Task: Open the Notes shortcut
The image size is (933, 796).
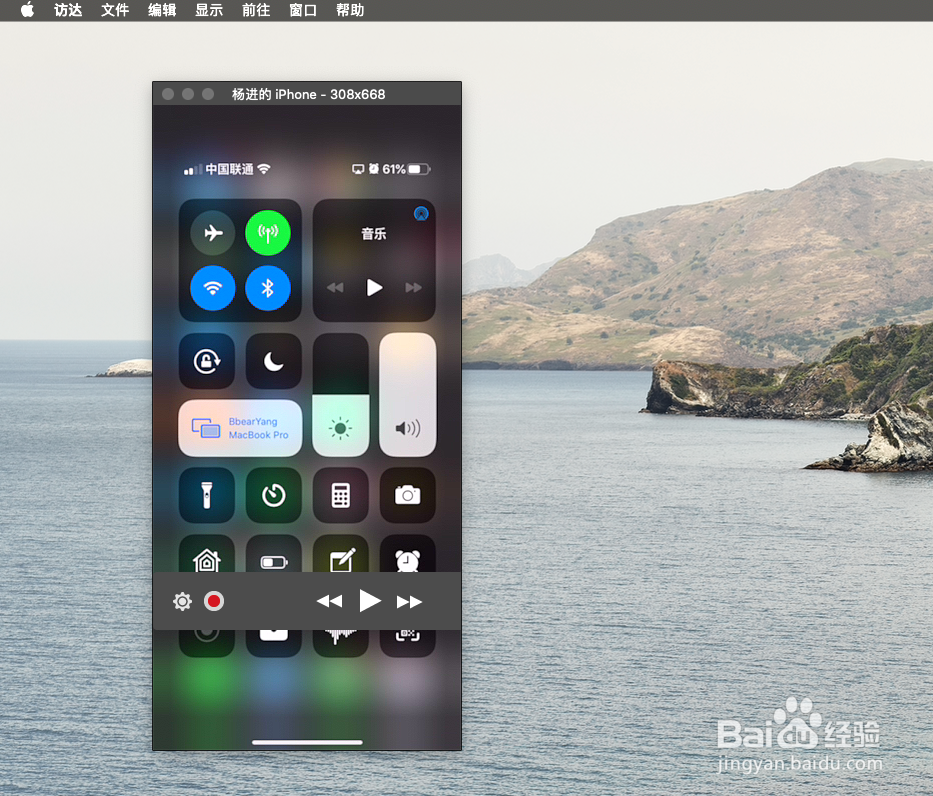Action: point(341,554)
